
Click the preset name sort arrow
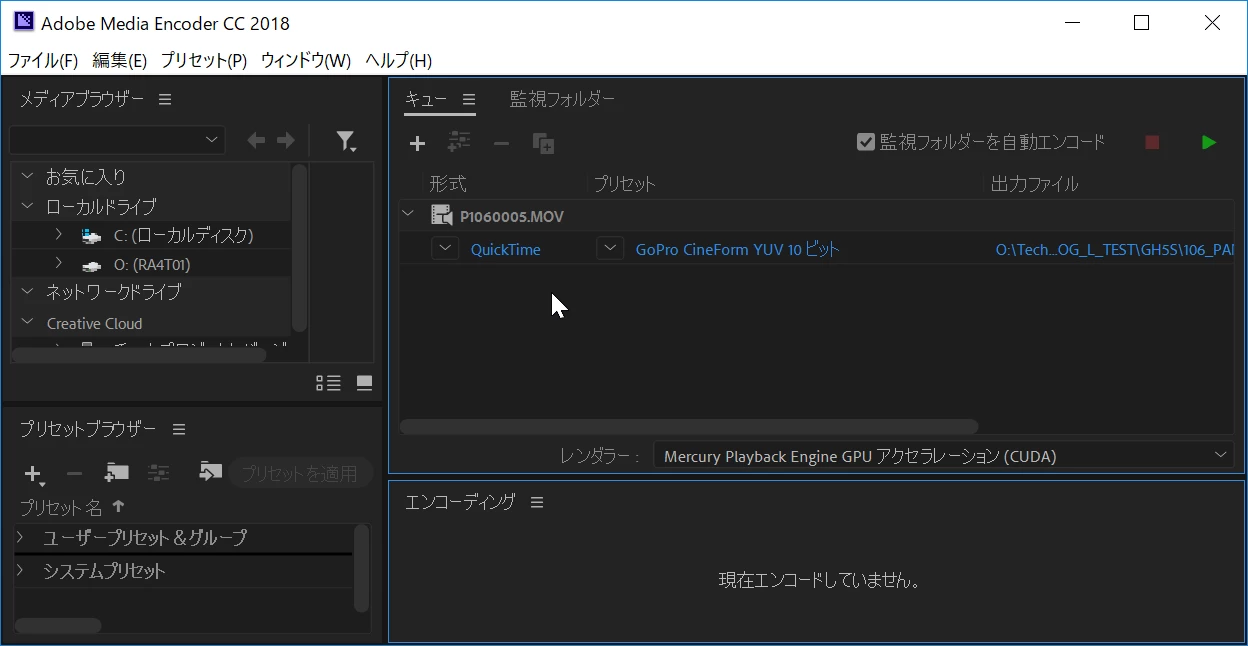[x=118, y=507]
